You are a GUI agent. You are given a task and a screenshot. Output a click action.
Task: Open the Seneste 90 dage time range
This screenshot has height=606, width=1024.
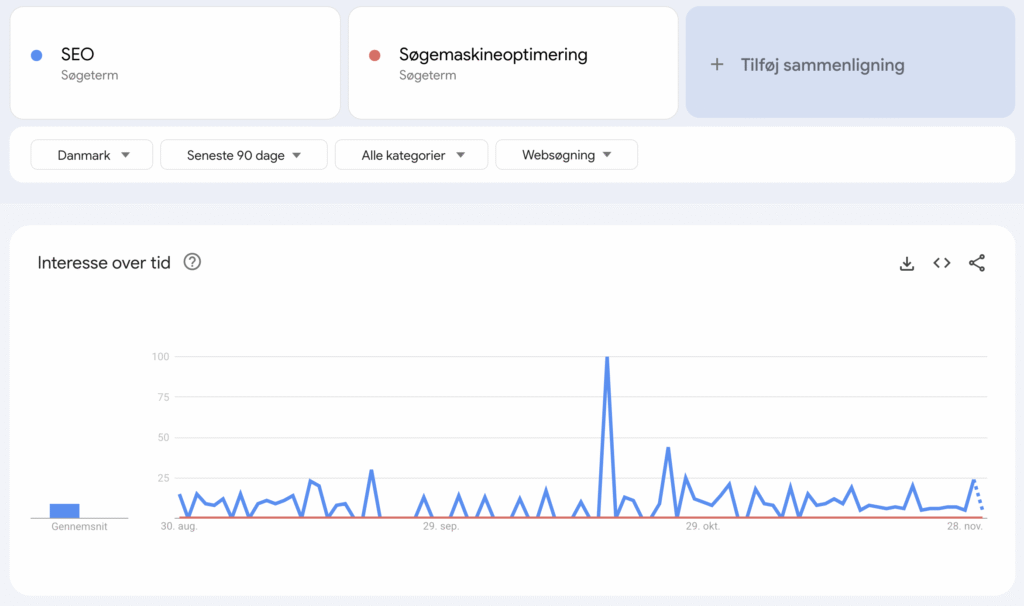pos(244,155)
